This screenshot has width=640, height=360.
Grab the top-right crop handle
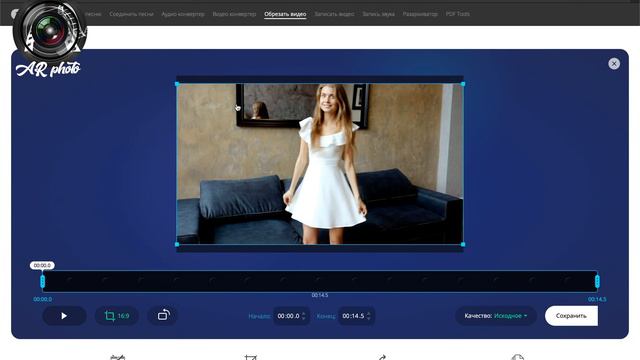point(463,84)
